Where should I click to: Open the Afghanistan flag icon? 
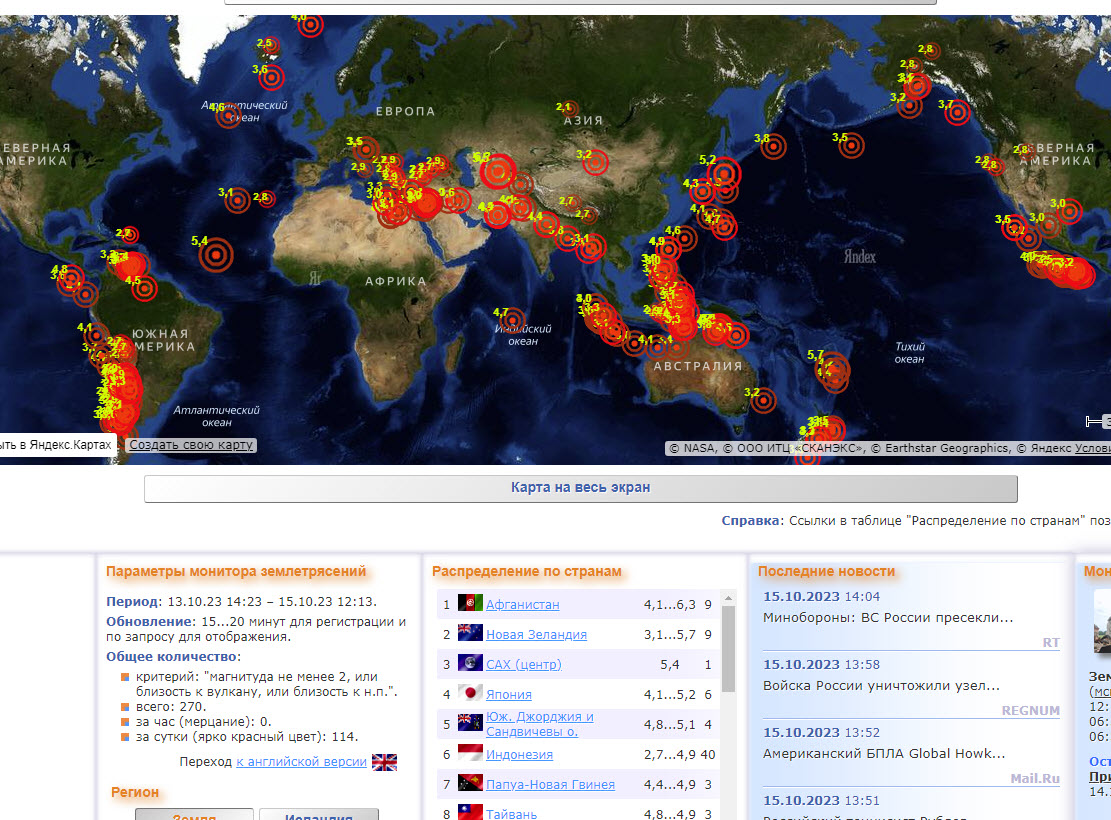pyautogui.click(x=470, y=604)
